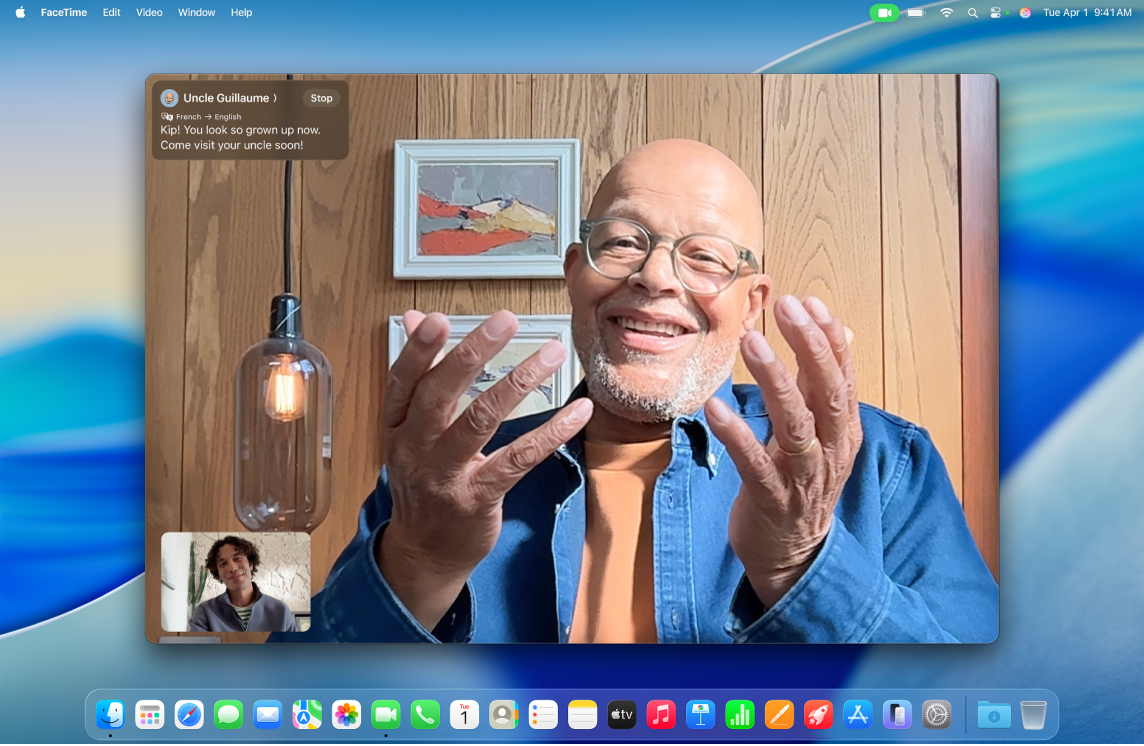Stop the live translation
This screenshot has height=746, width=1144.
[321, 97]
